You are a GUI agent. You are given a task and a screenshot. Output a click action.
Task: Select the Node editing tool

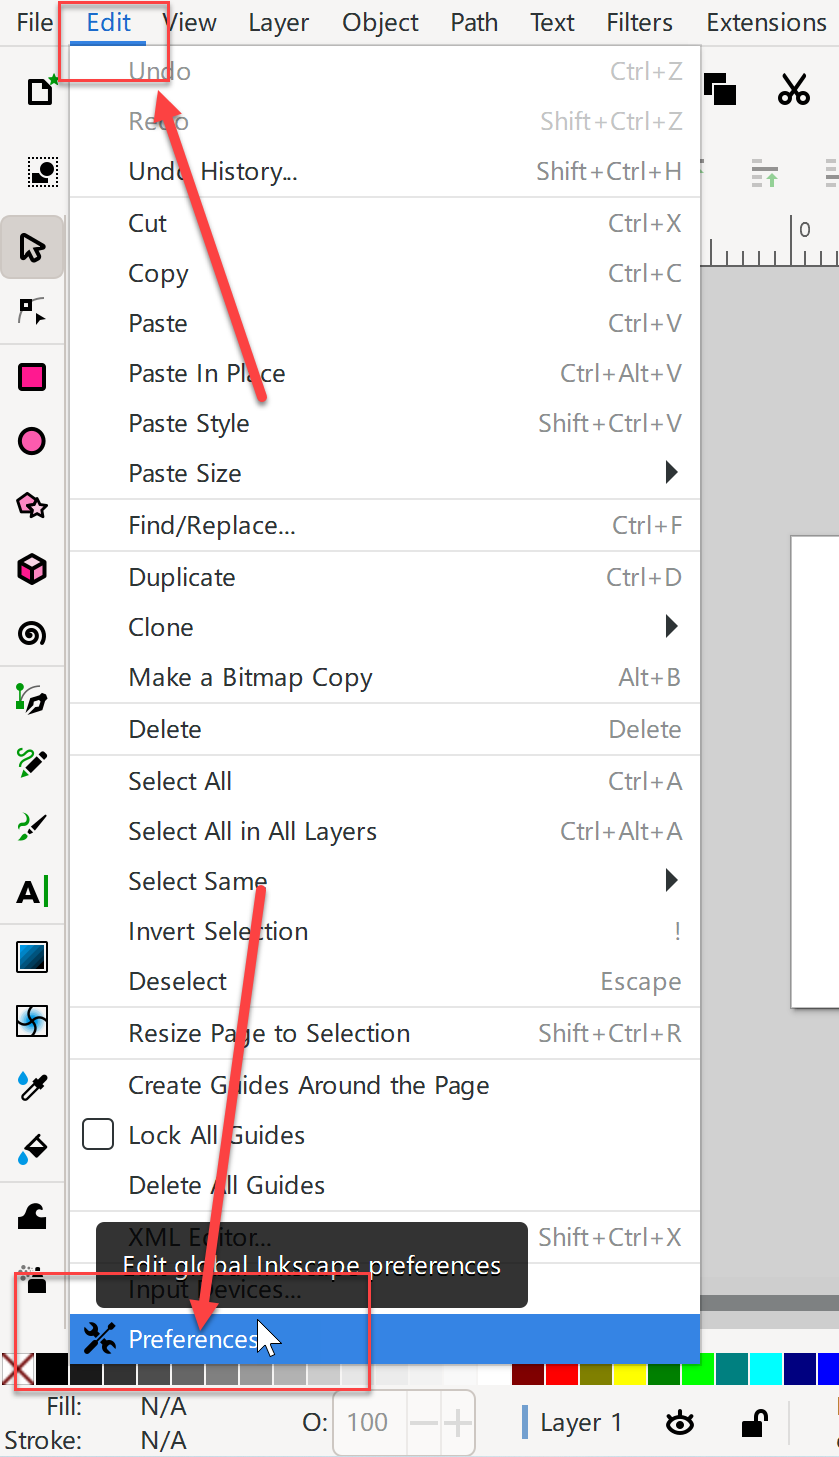coord(32,311)
